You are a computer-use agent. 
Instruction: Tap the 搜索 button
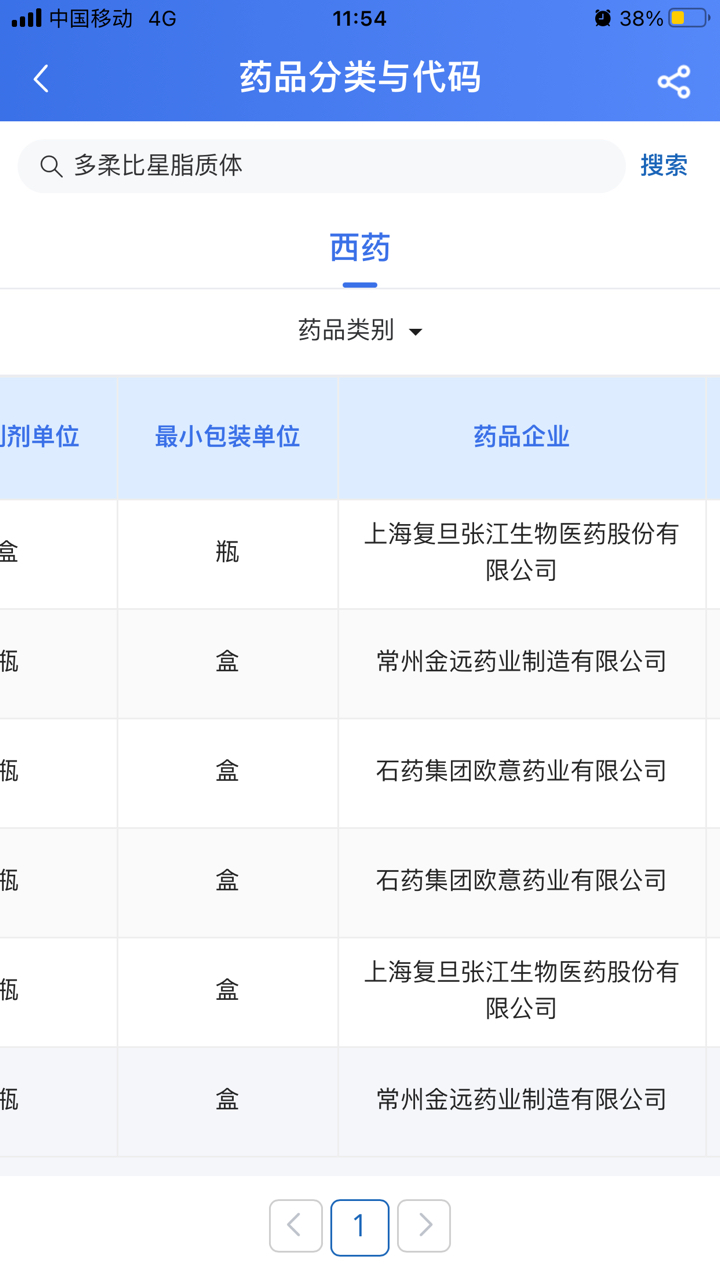point(664,166)
